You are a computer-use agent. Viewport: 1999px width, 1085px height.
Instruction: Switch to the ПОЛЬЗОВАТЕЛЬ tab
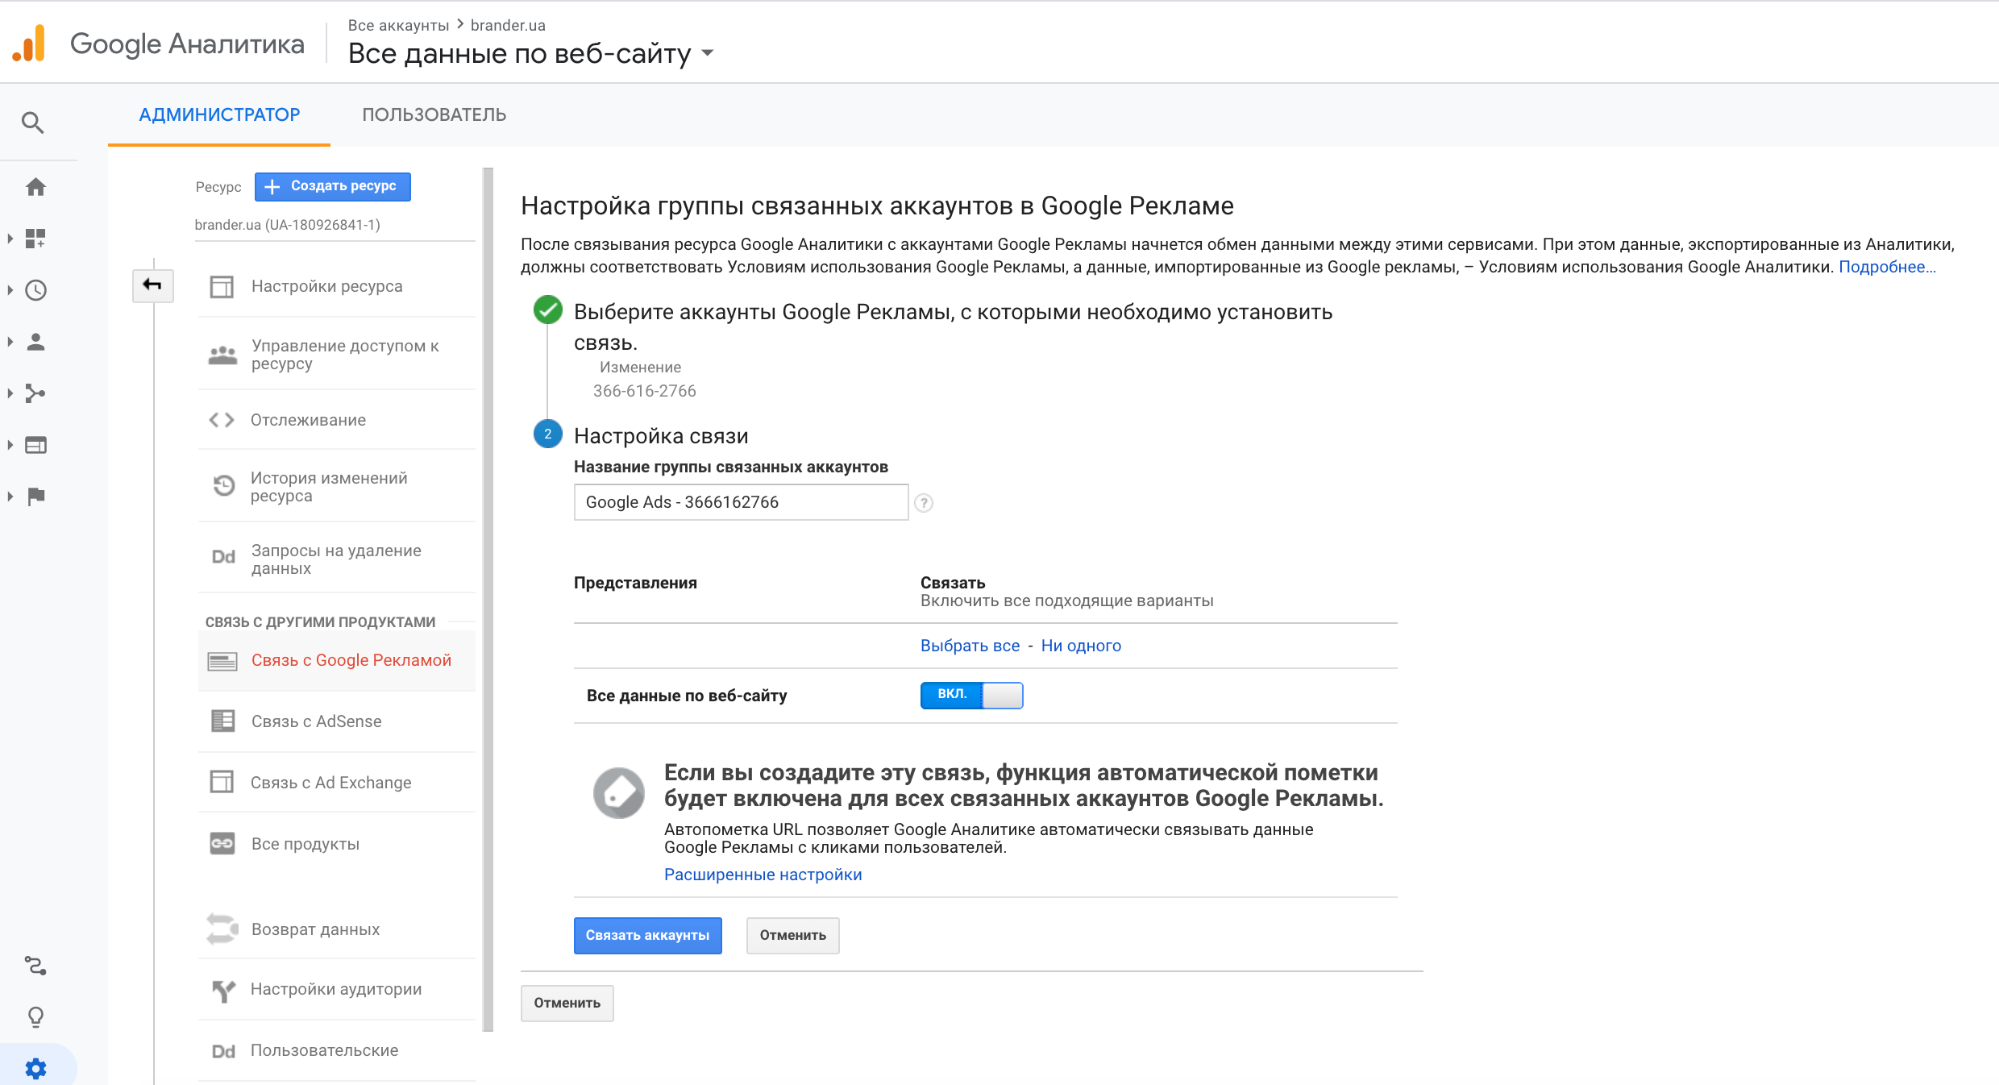pyautogui.click(x=433, y=115)
